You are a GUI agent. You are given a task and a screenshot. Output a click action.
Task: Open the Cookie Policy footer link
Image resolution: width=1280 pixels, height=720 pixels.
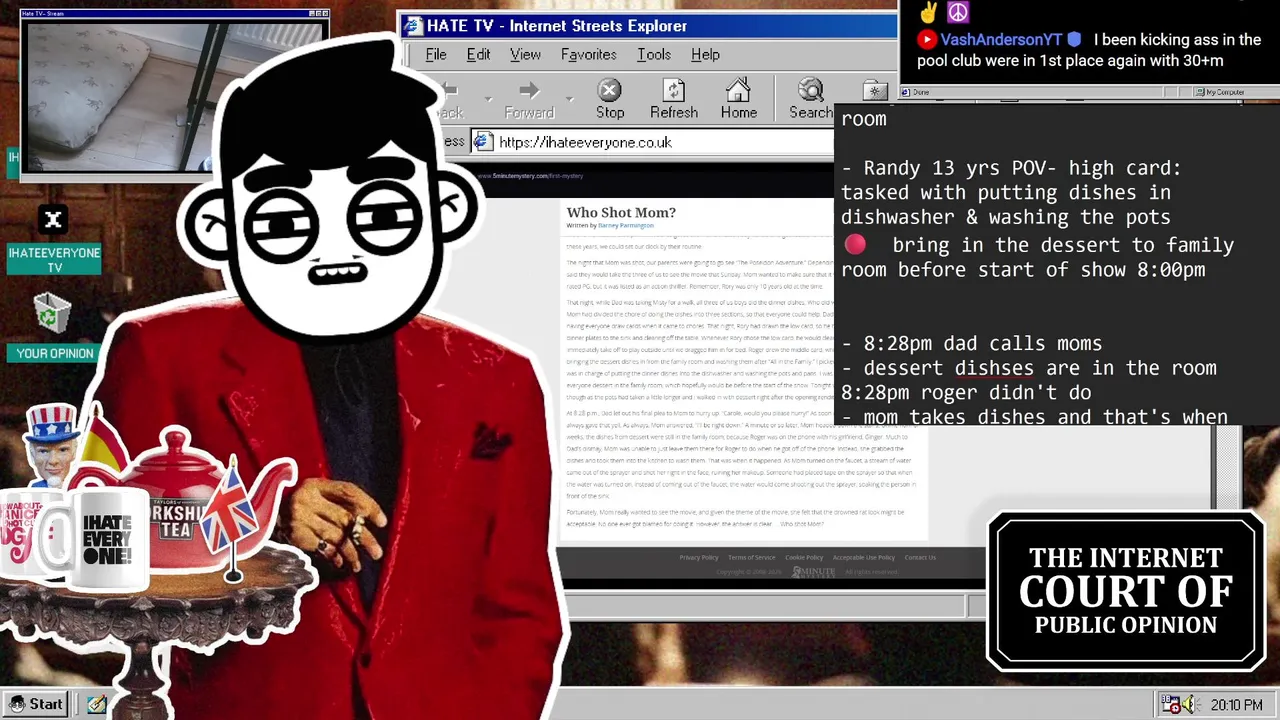pos(804,557)
